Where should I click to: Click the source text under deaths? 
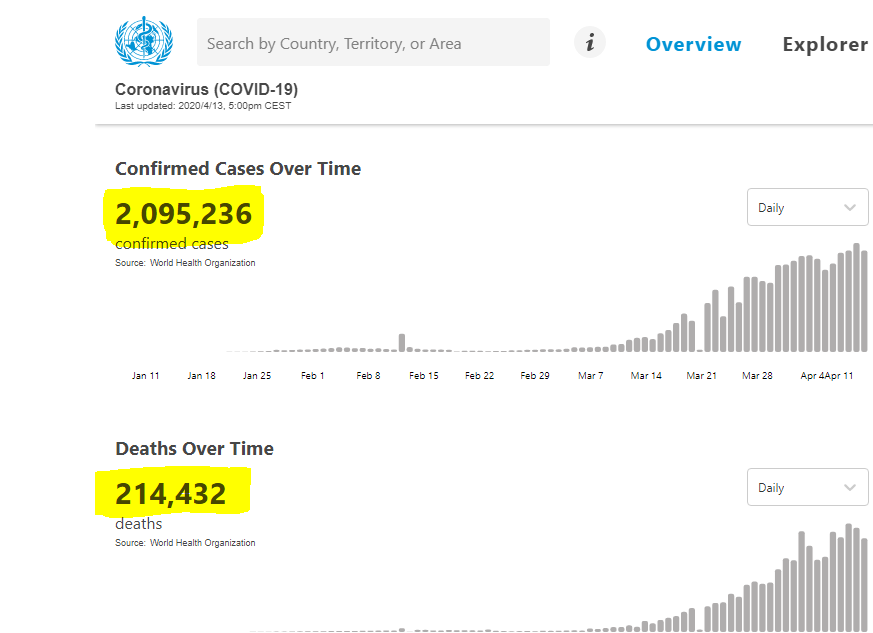[x=185, y=543]
